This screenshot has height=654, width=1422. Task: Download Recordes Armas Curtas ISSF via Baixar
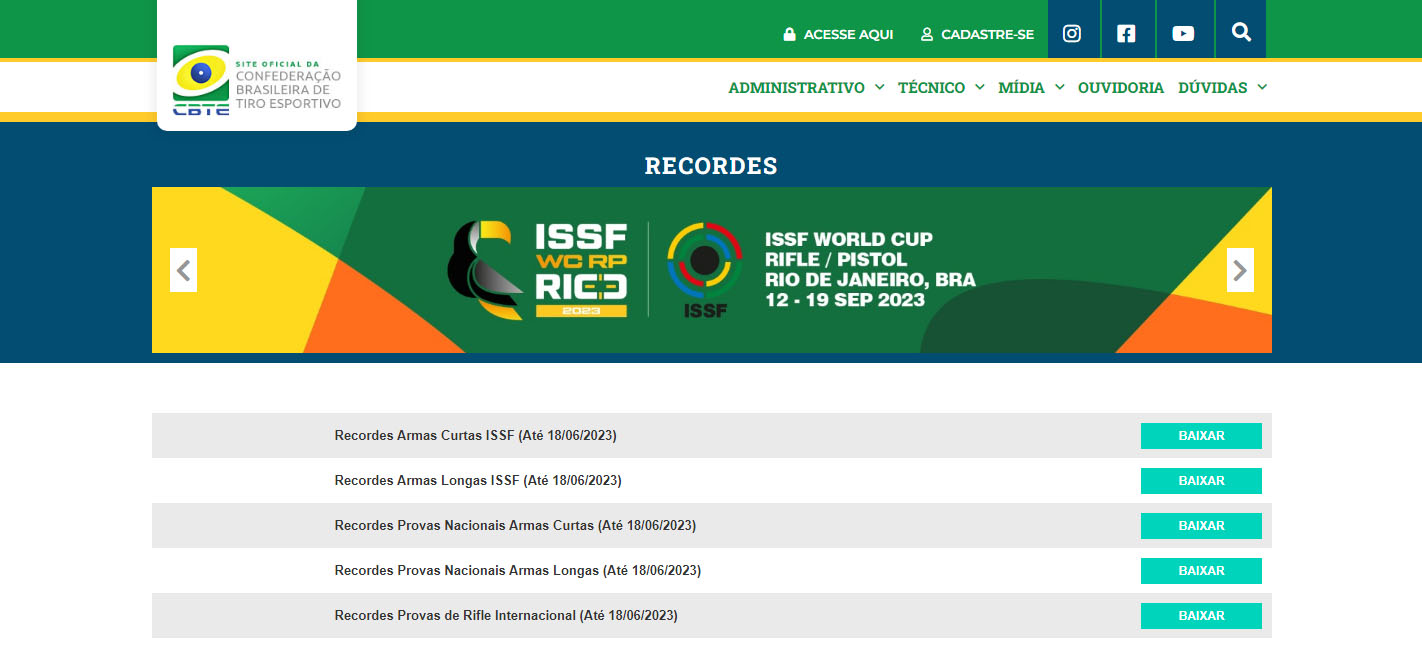[1201, 436]
